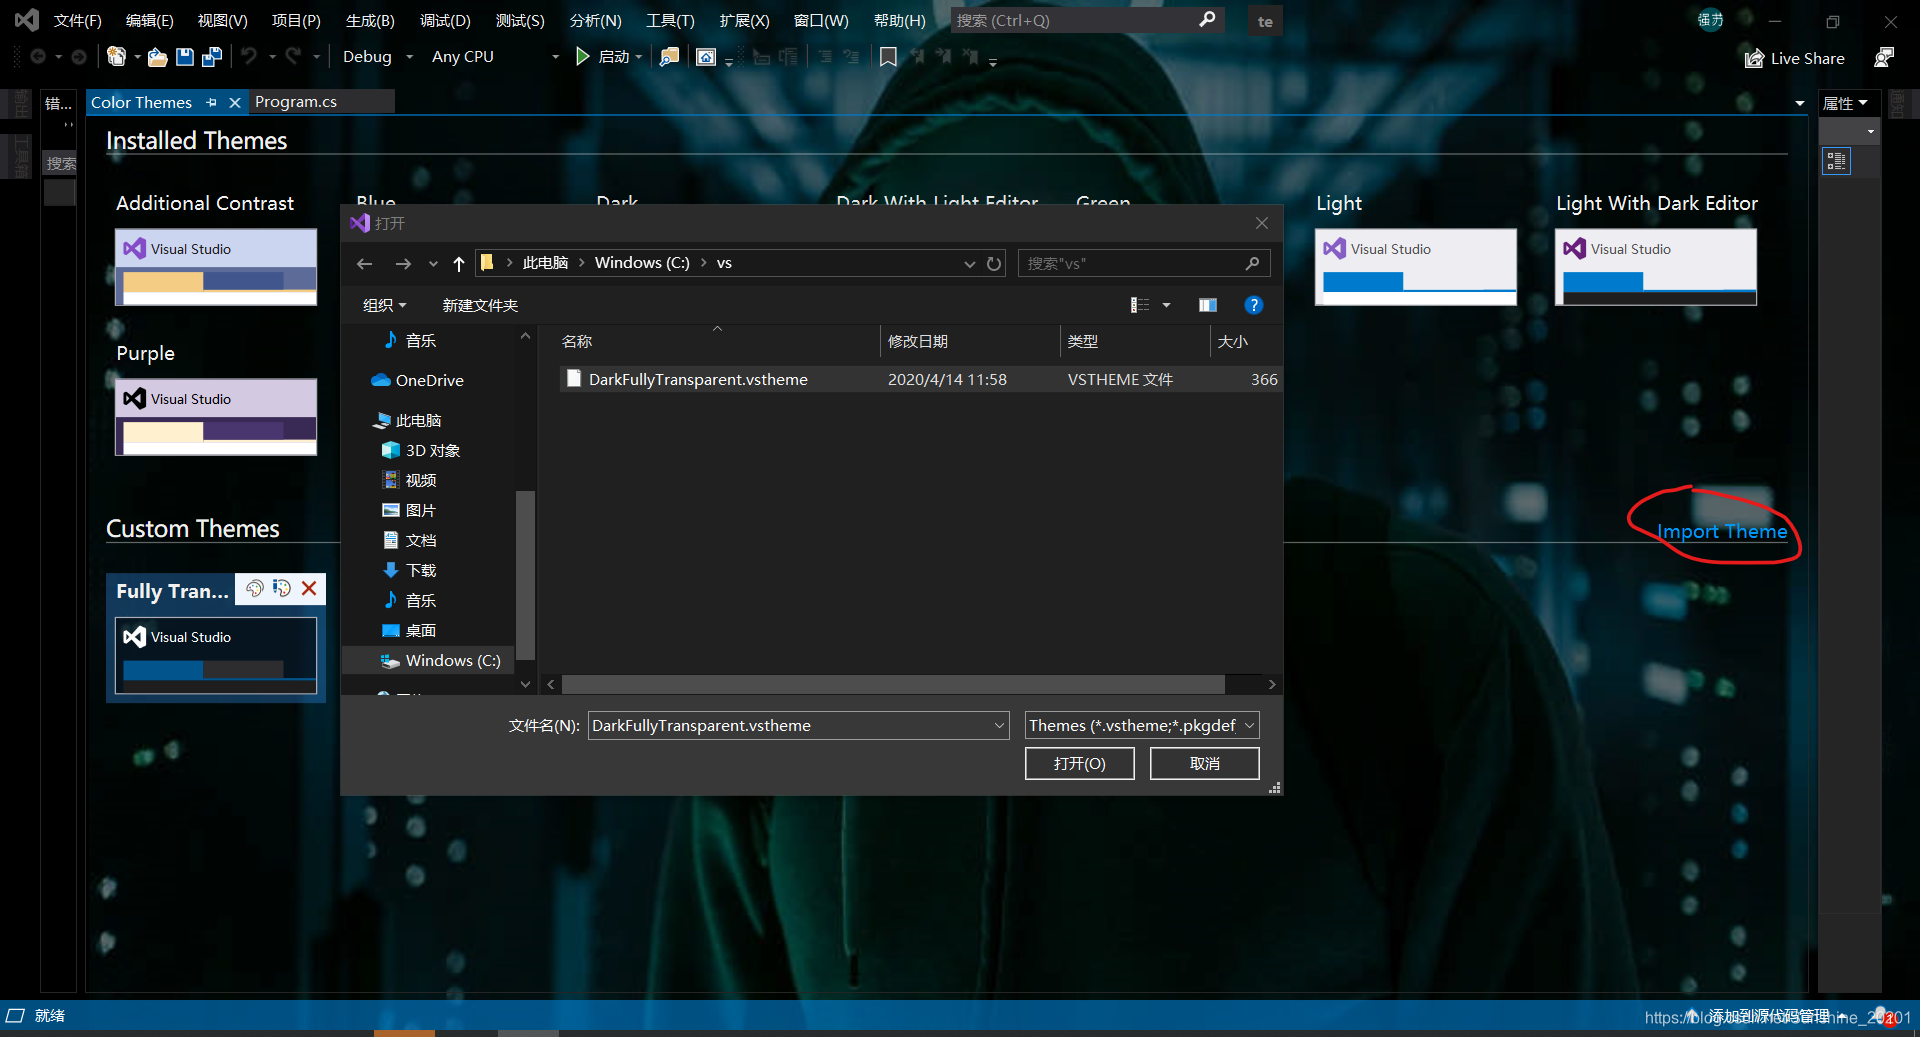Click the Undo arrow in the toolbar
Image resolution: width=1920 pixels, height=1037 pixels.
pyautogui.click(x=249, y=56)
